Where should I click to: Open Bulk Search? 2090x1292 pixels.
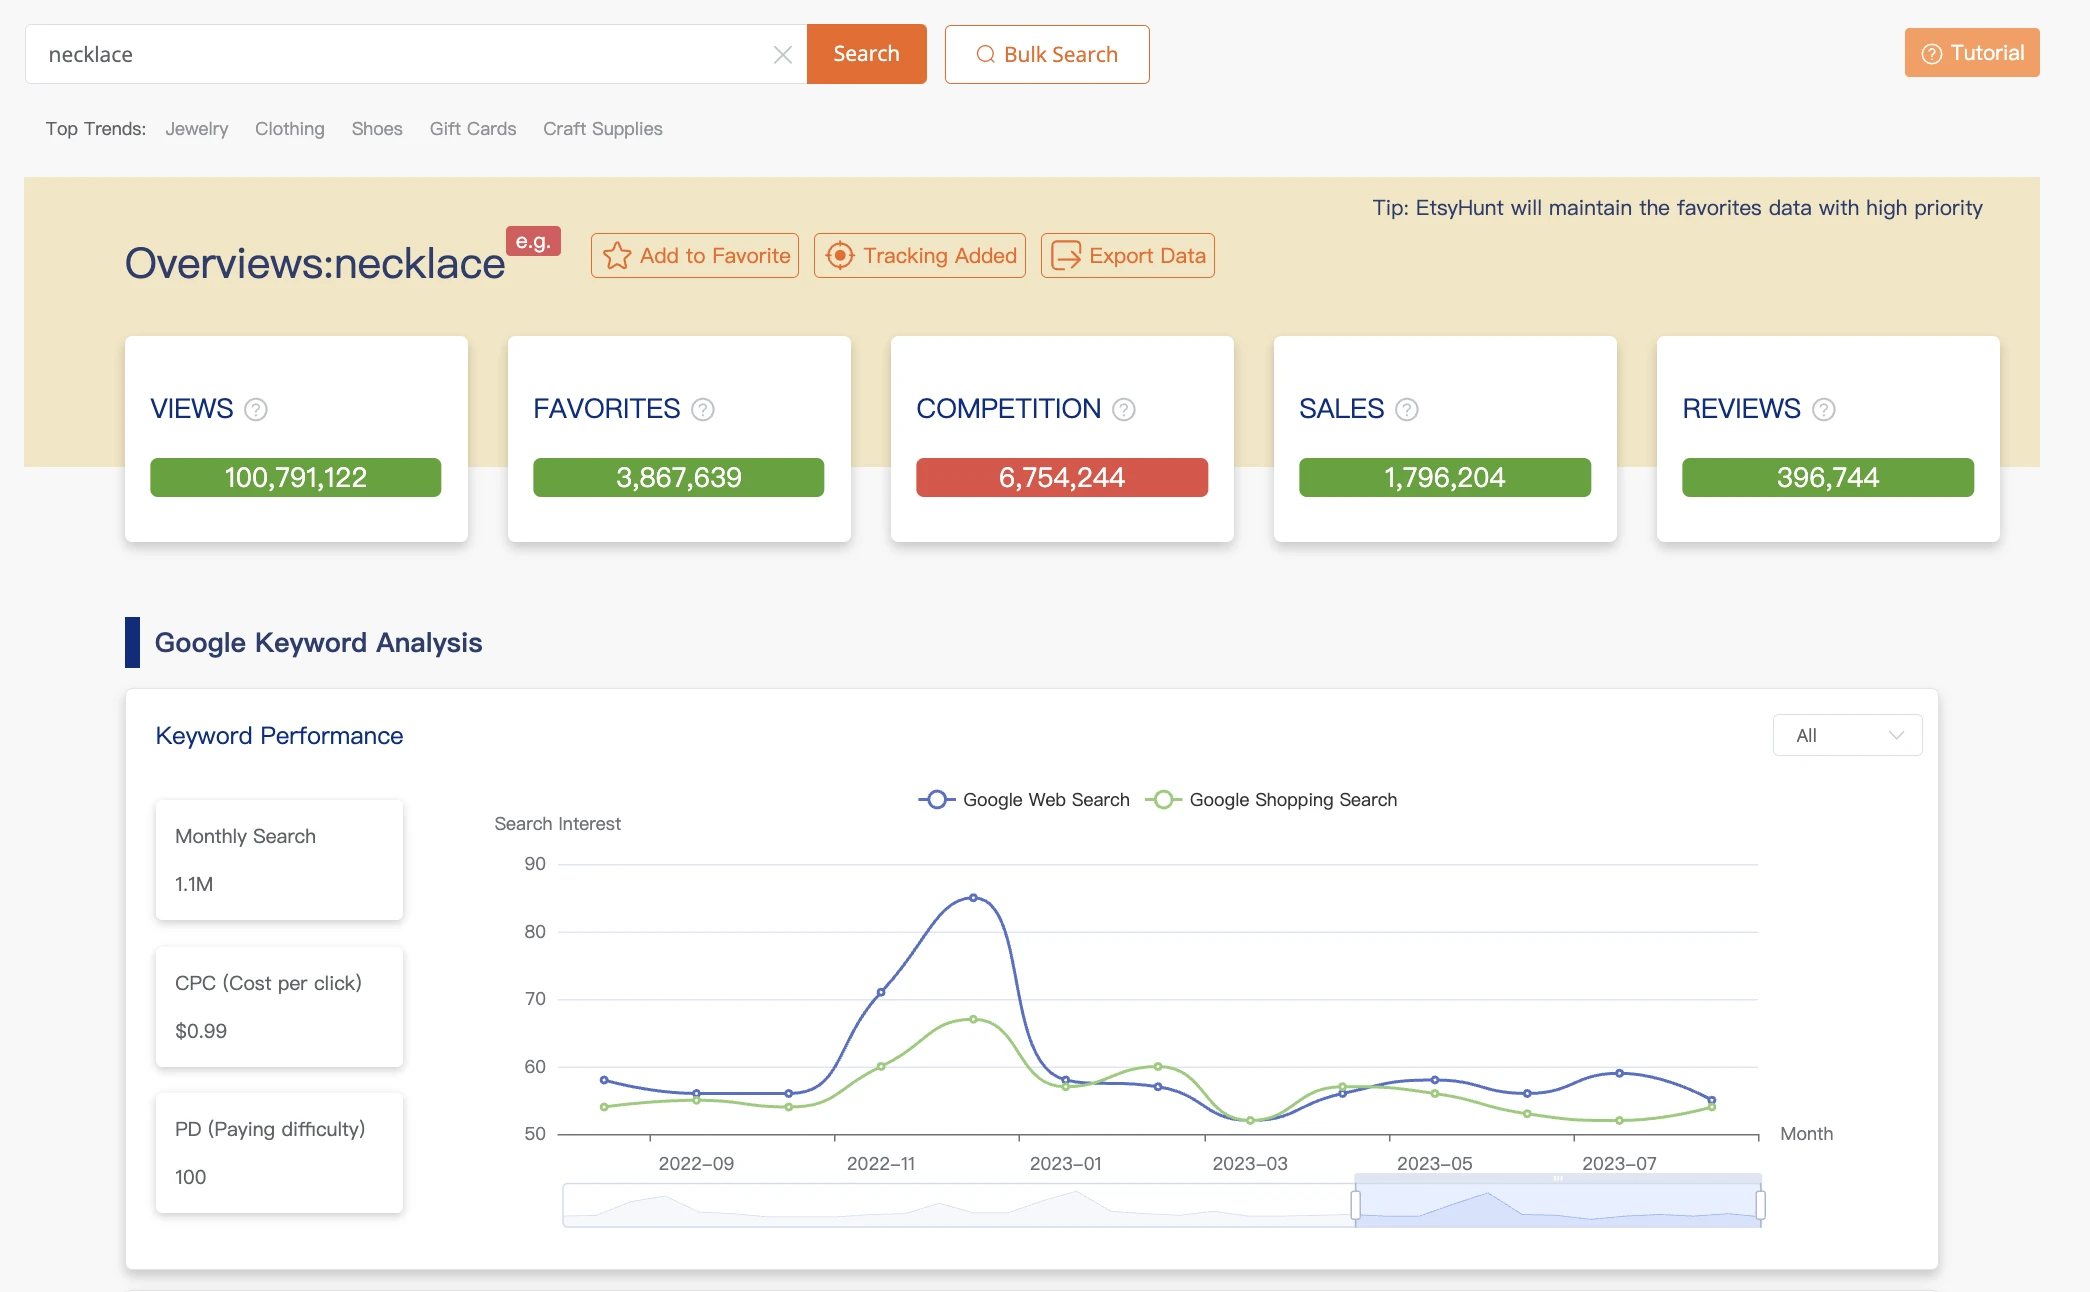1046,54
